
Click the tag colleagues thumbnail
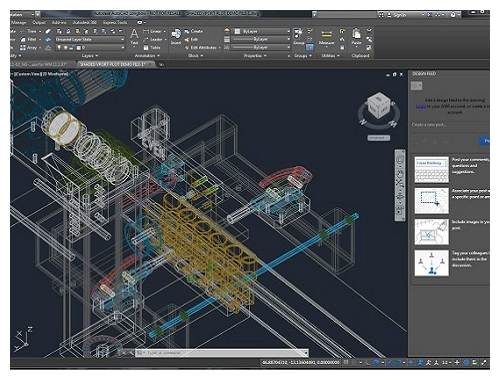(432, 263)
